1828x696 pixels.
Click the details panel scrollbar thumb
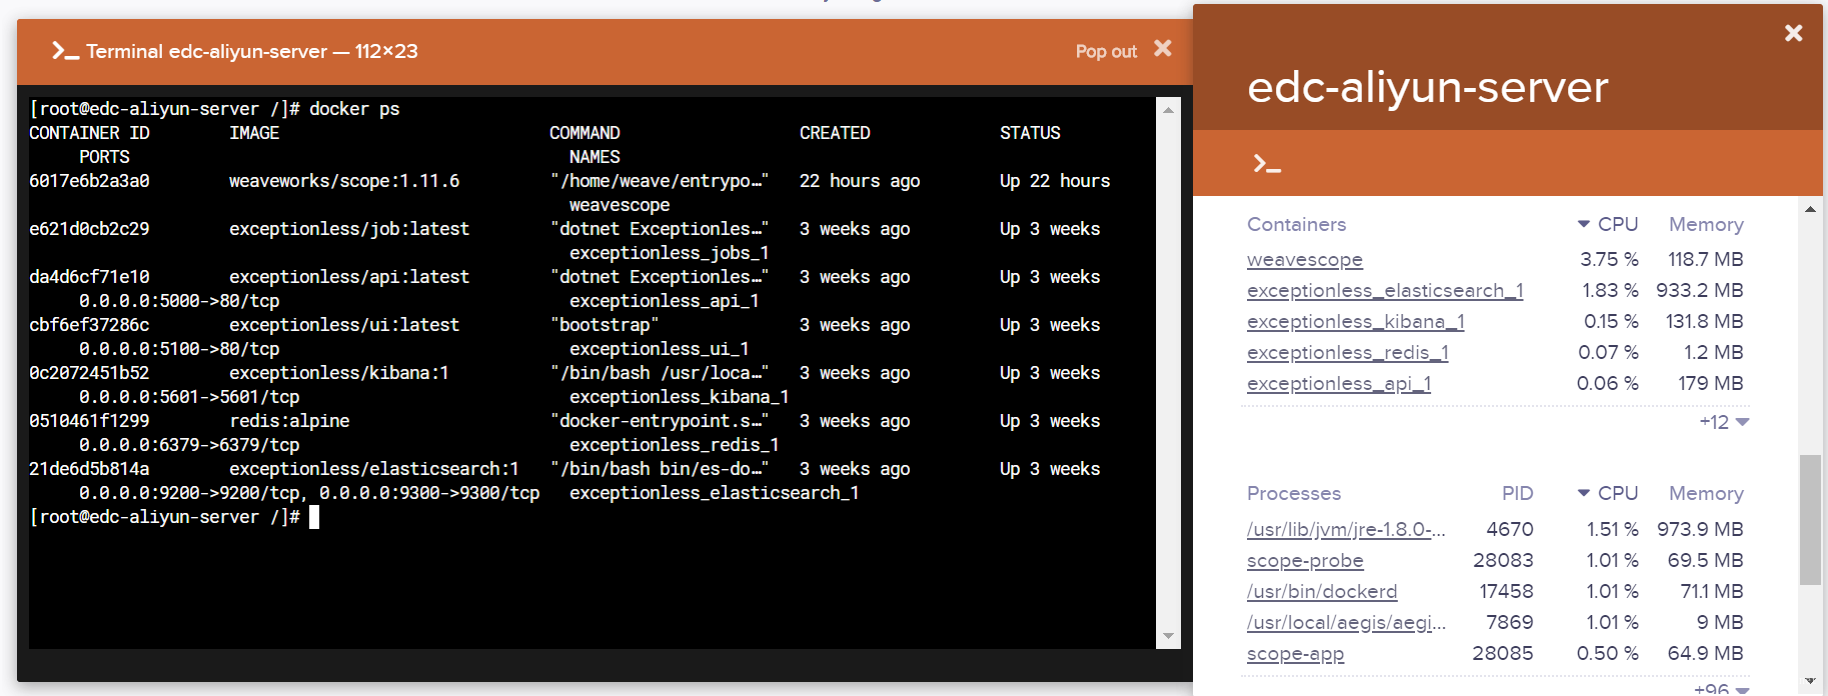(x=1810, y=520)
